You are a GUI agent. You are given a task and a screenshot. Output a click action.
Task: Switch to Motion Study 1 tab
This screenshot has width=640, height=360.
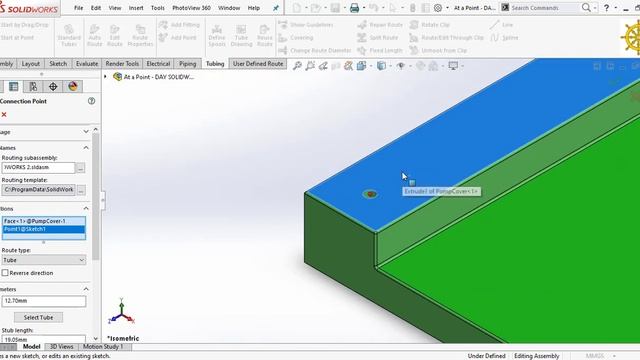[x=103, y=347]
